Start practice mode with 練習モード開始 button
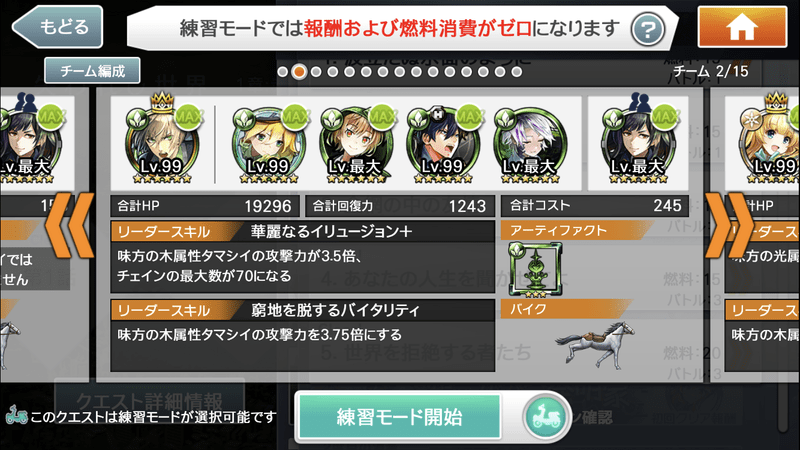 (399, 417)
